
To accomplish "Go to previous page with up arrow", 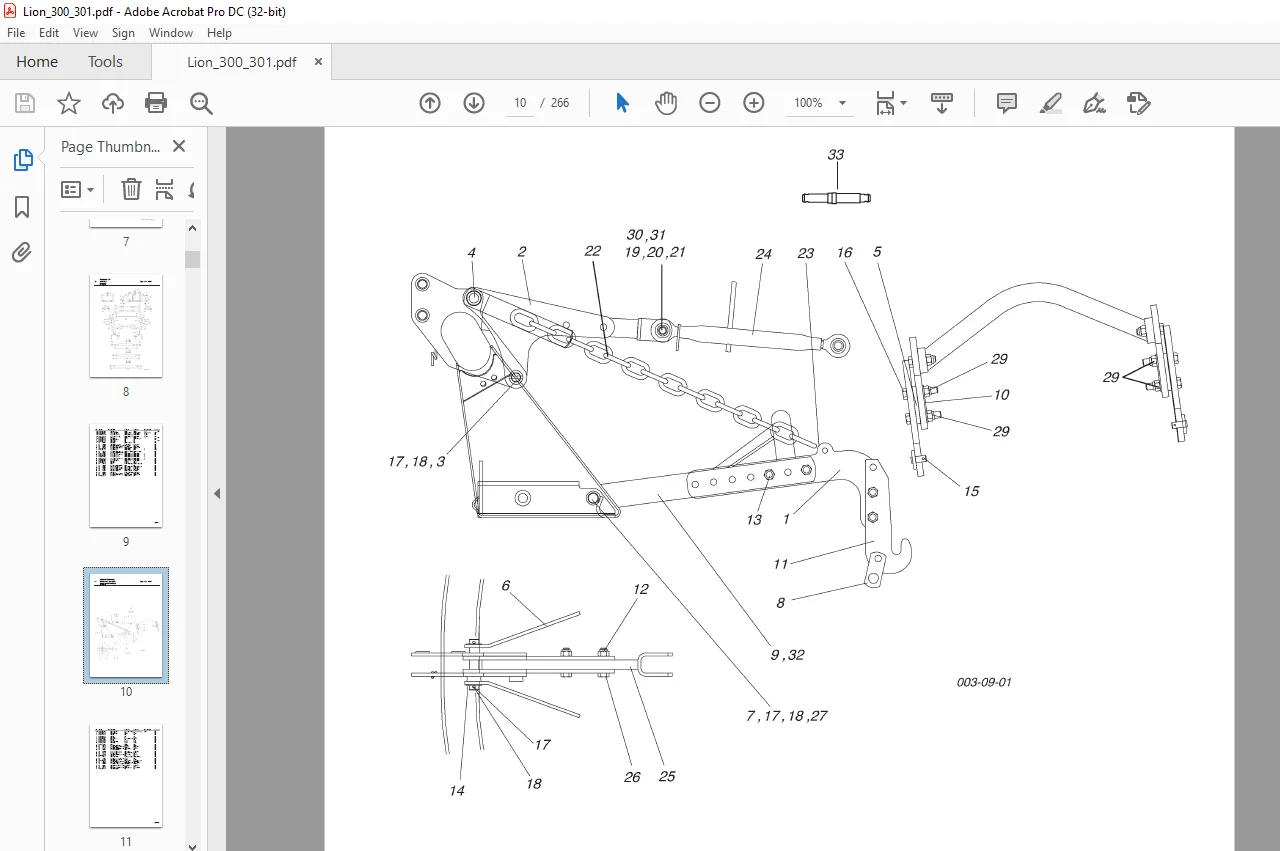I will tap(430, 103).
